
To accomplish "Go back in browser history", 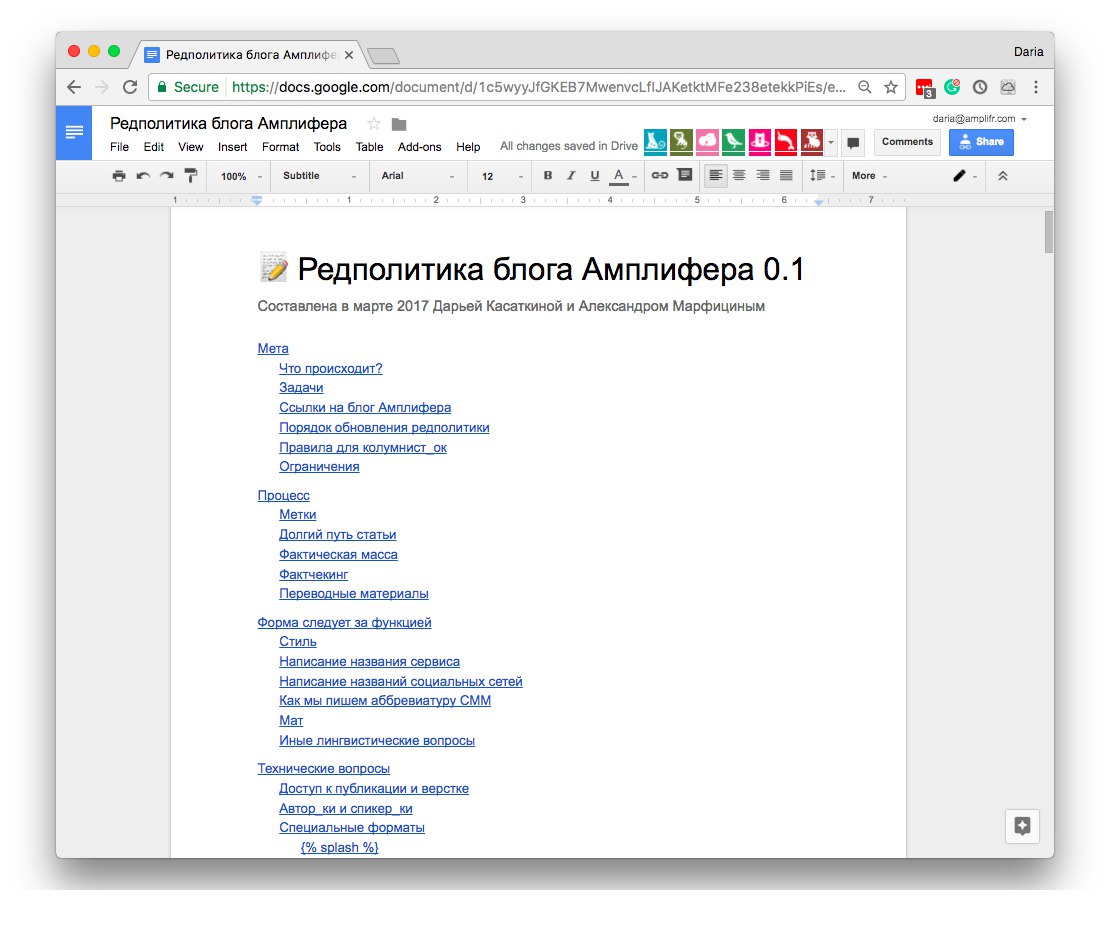I will pos(74,87).
